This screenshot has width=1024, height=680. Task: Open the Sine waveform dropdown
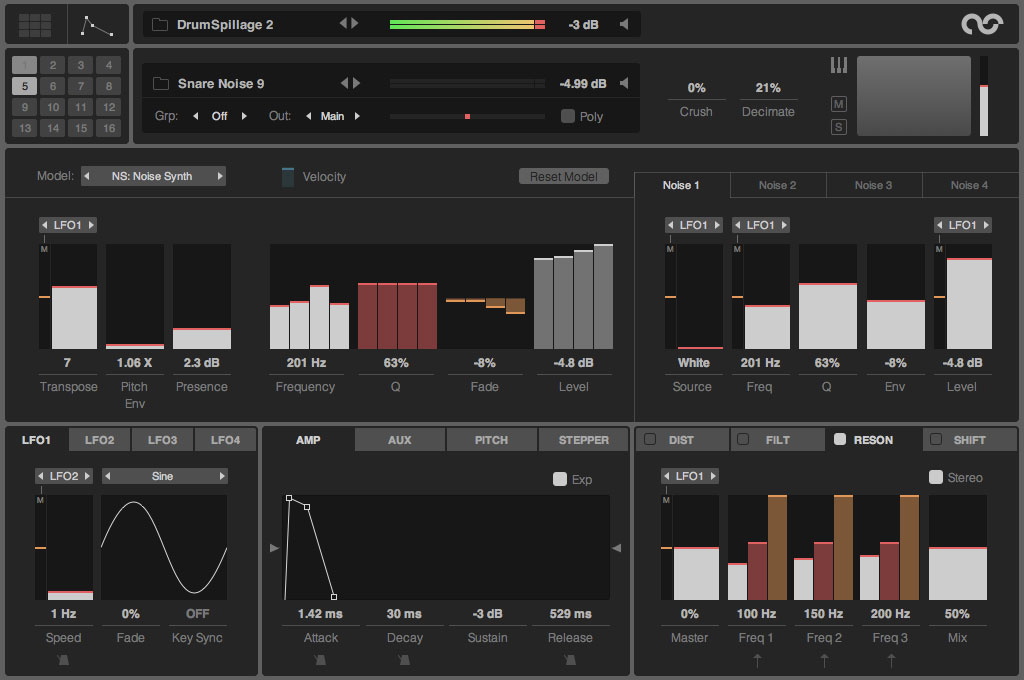[x=163, y=476]
